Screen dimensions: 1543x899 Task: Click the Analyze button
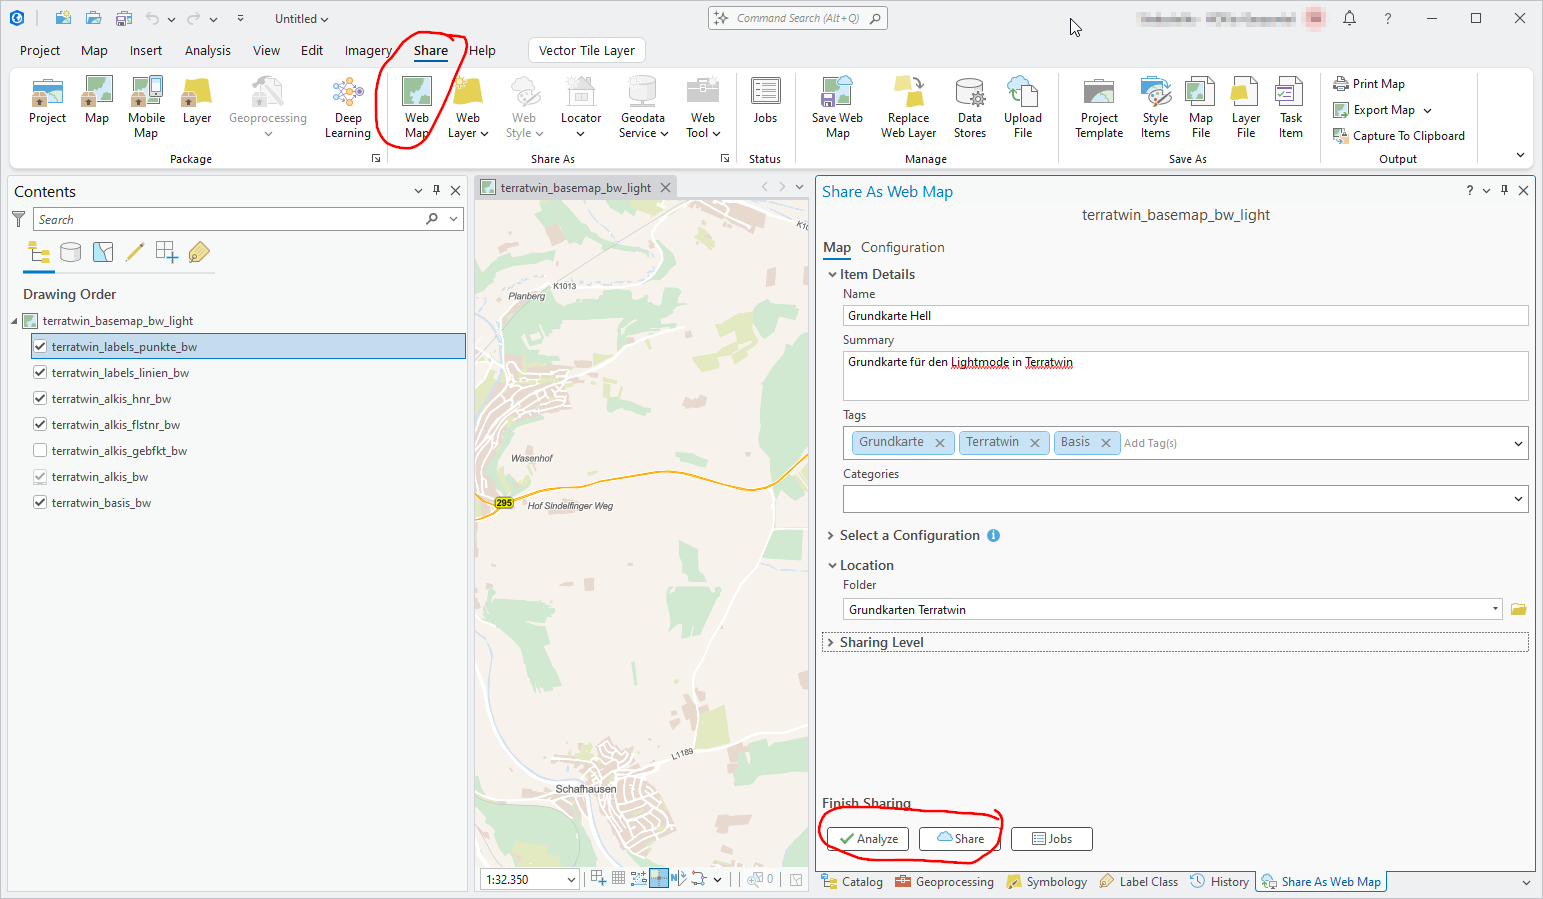(x=866, y=839)
